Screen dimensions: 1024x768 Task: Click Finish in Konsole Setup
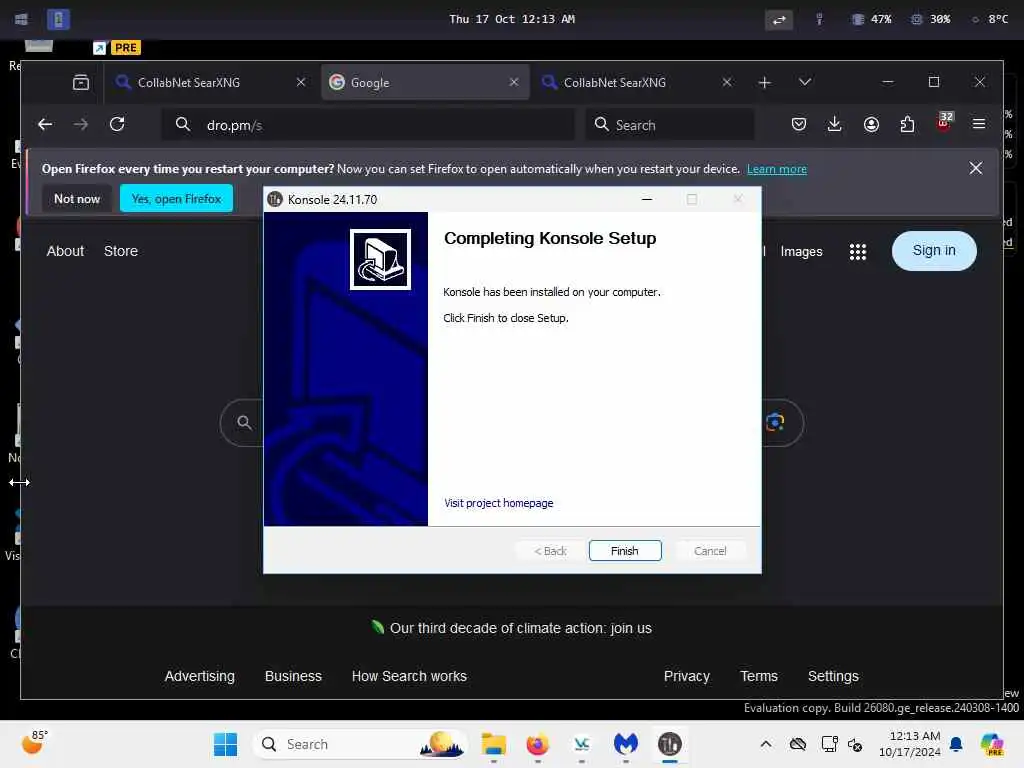point(624,551)
